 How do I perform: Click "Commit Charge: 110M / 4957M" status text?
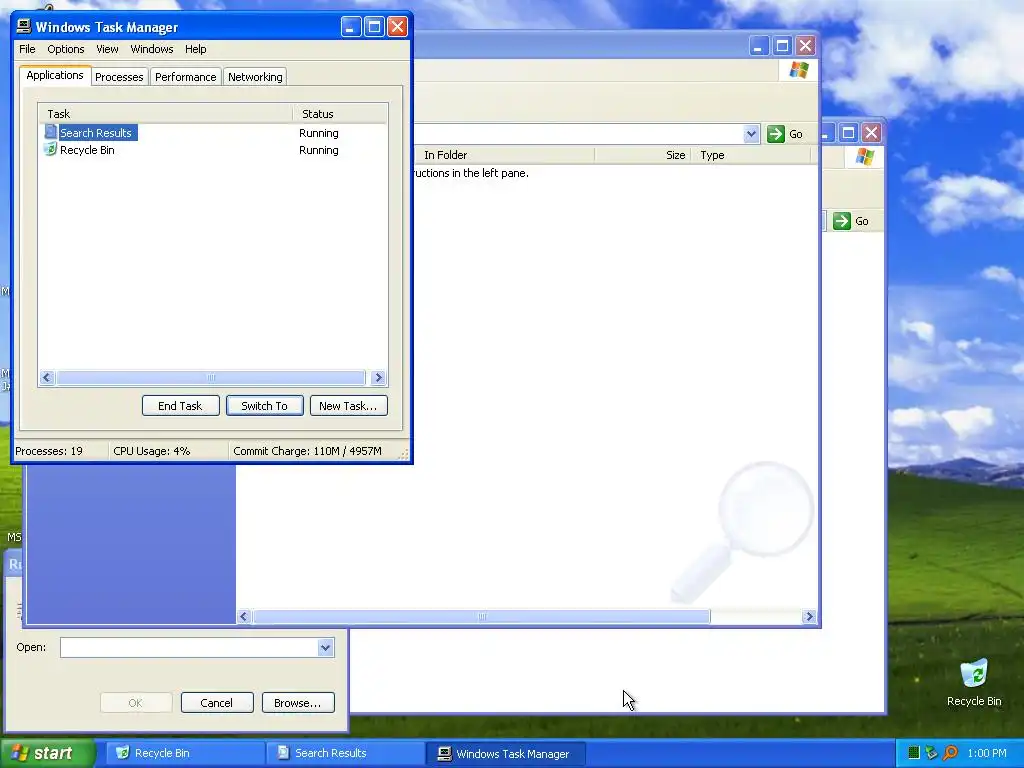click(308, 451)
